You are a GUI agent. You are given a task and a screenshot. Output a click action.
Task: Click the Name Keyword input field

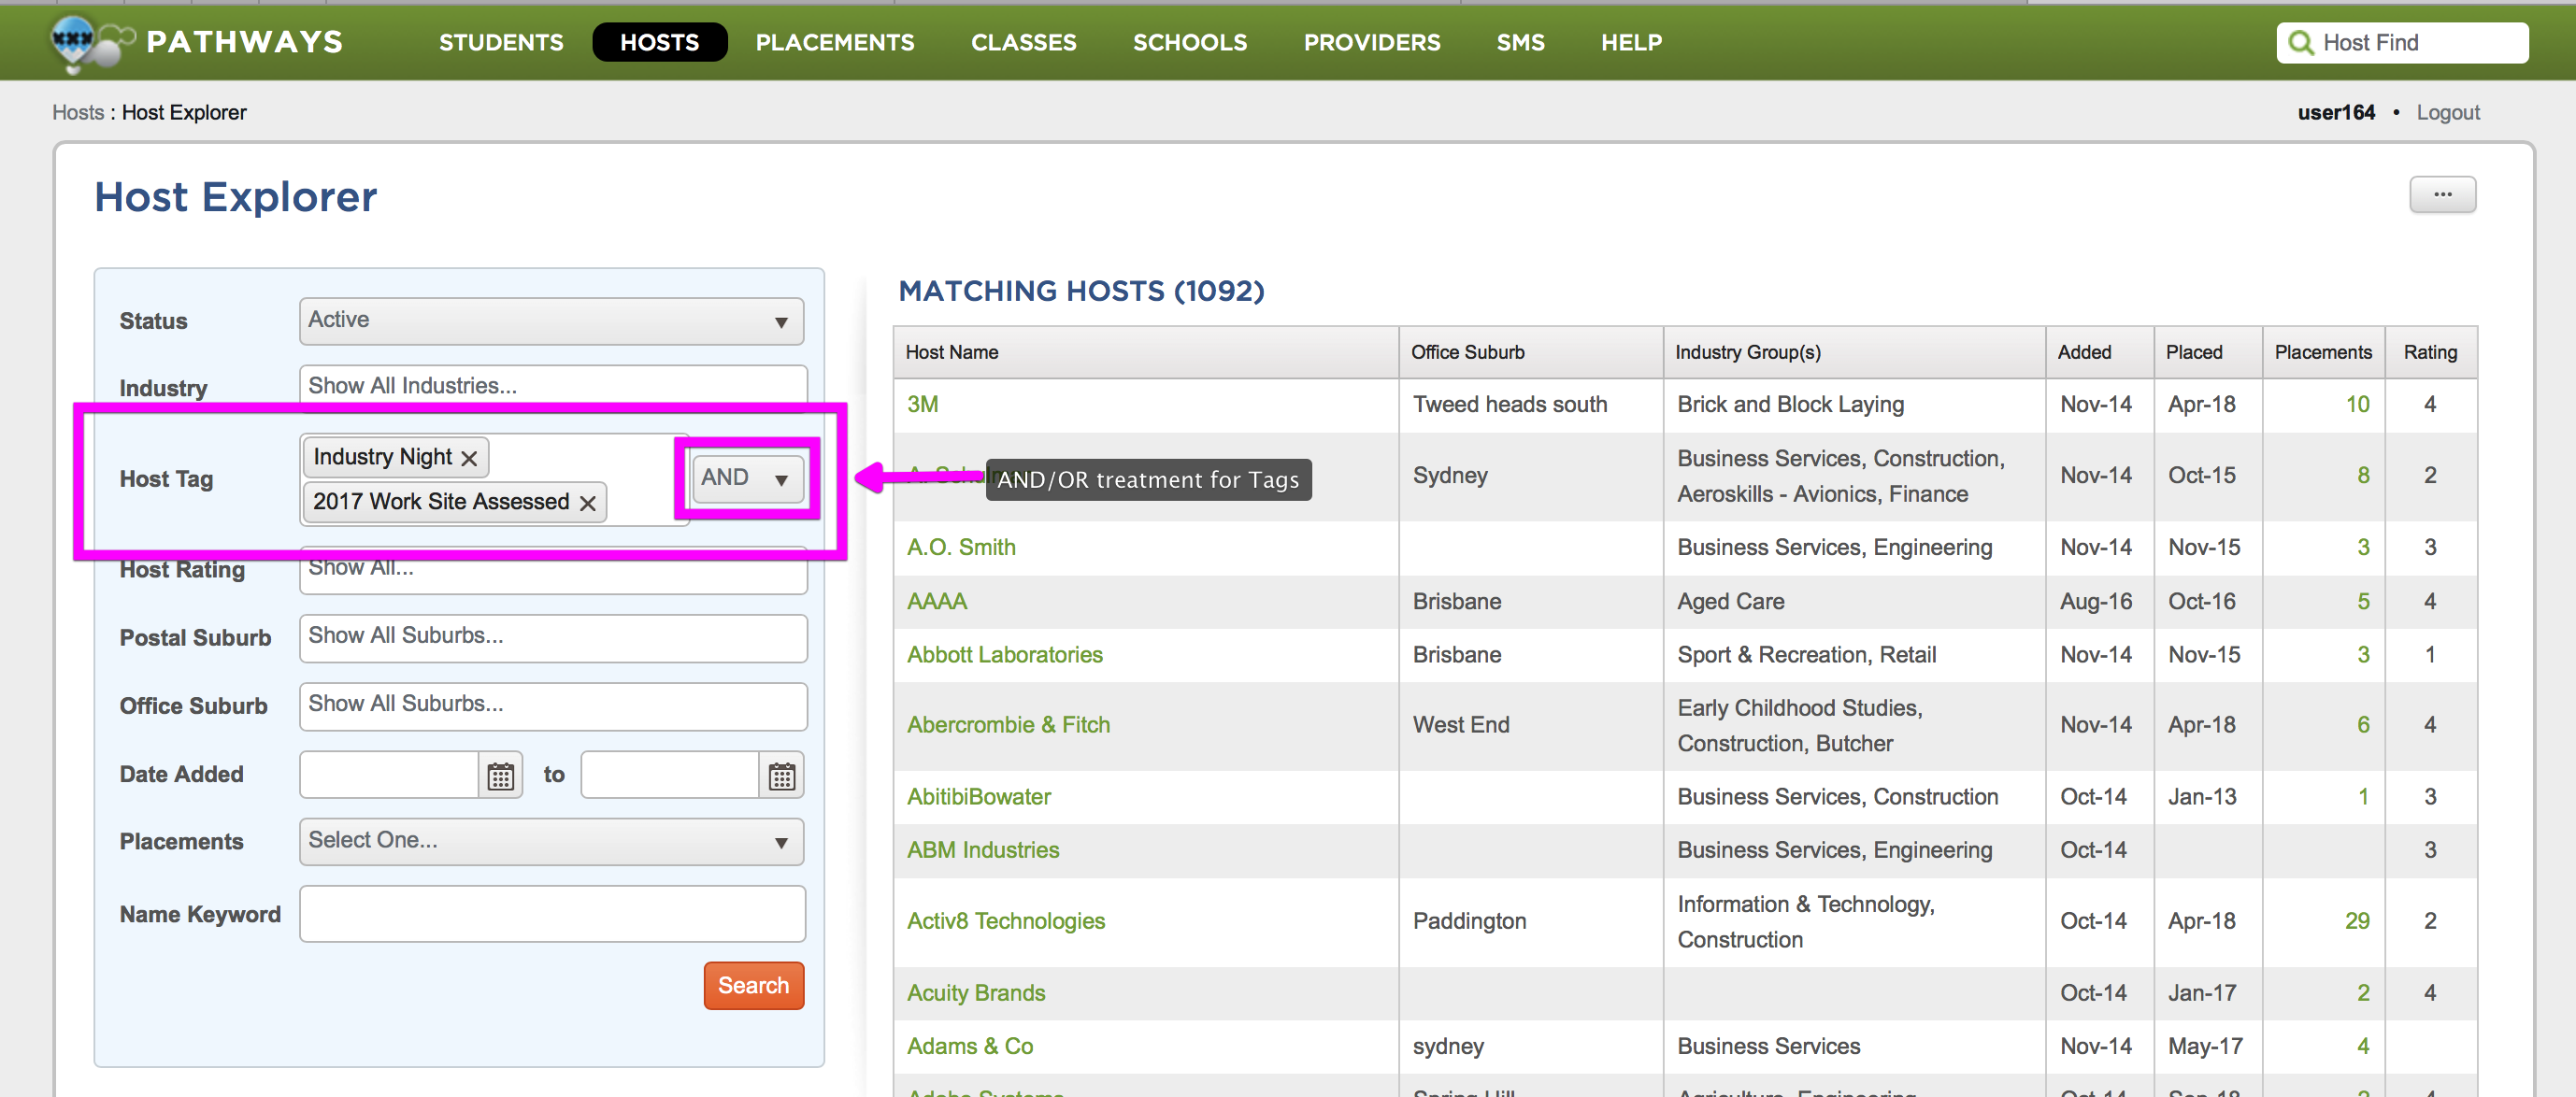pos(551,913)
